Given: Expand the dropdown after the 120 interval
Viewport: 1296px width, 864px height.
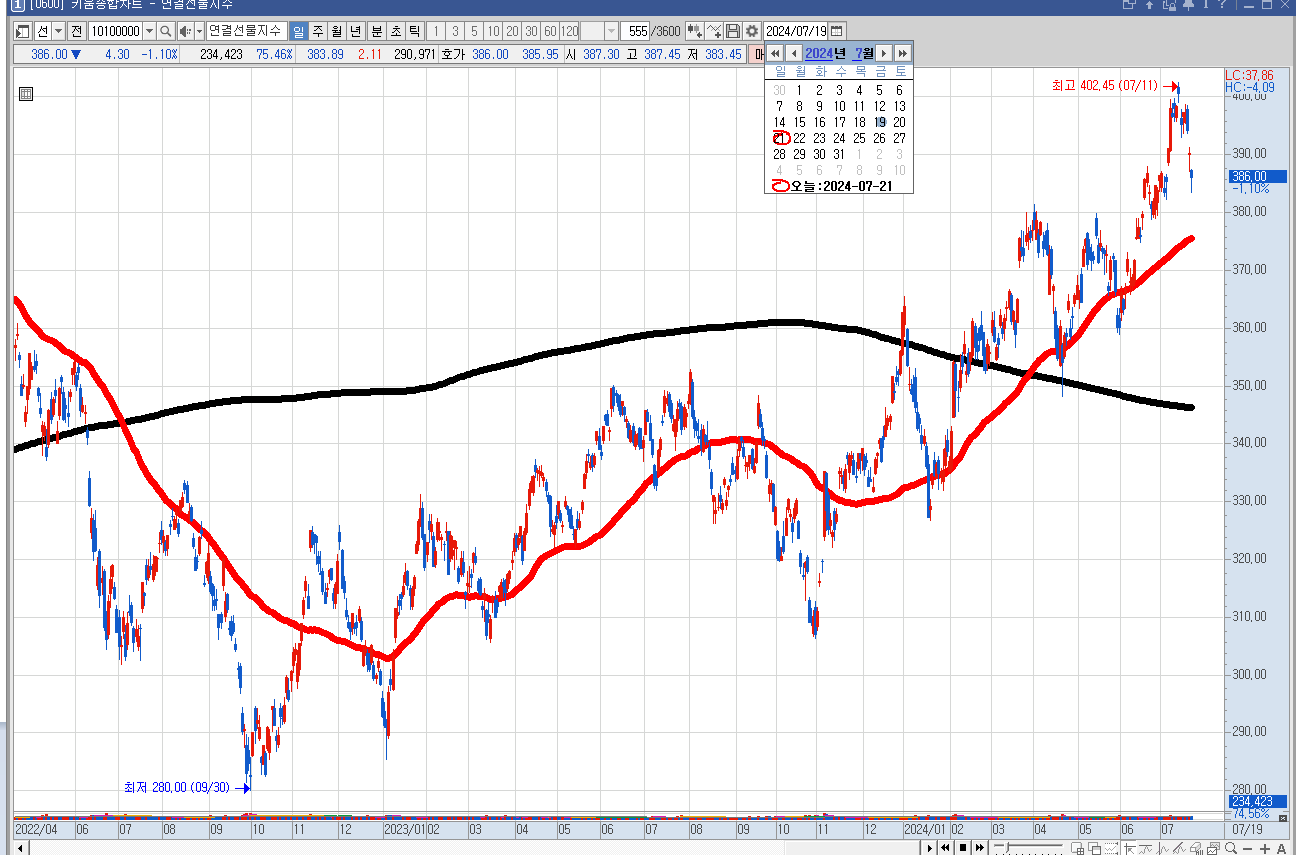Looking at the screenshot, I should click(x=611, y=31).
